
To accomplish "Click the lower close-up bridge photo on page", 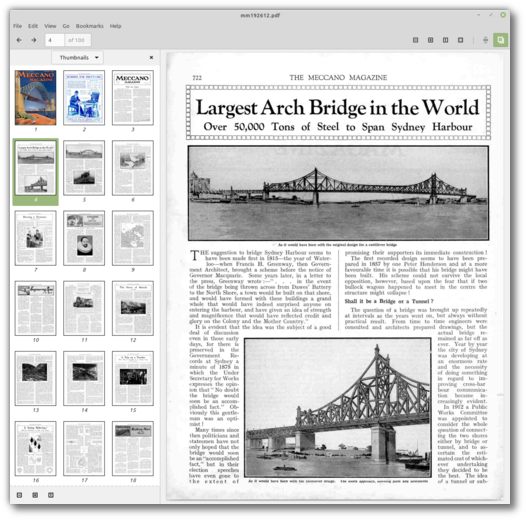I will [x=338, y=408].
